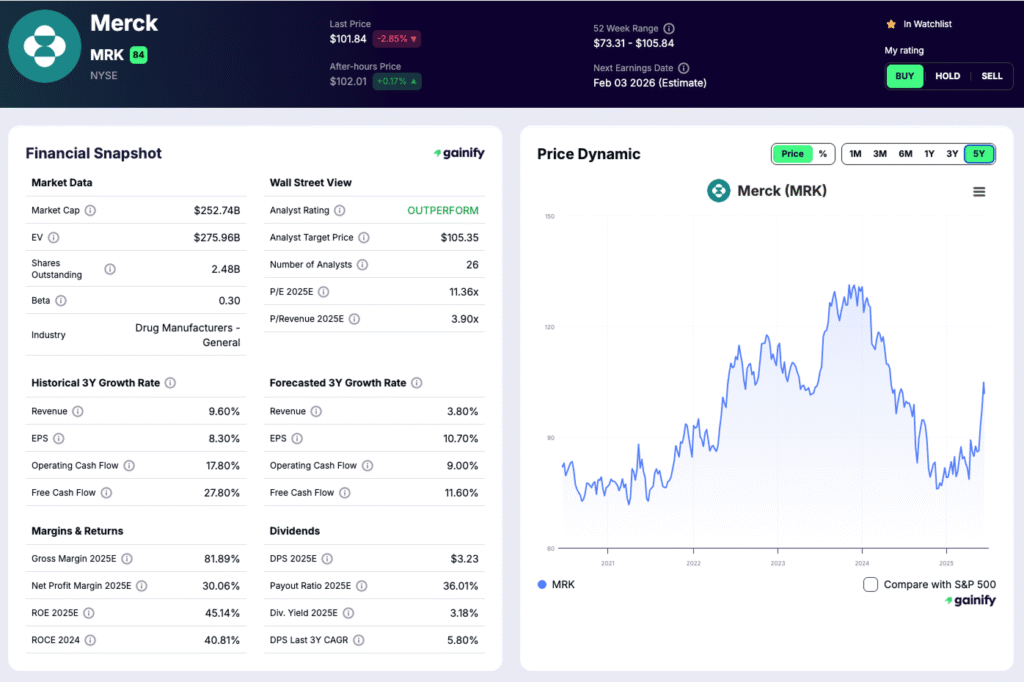
Task: Enable the Compare with S&P 500 checkbox
Action: coord(870,584)
